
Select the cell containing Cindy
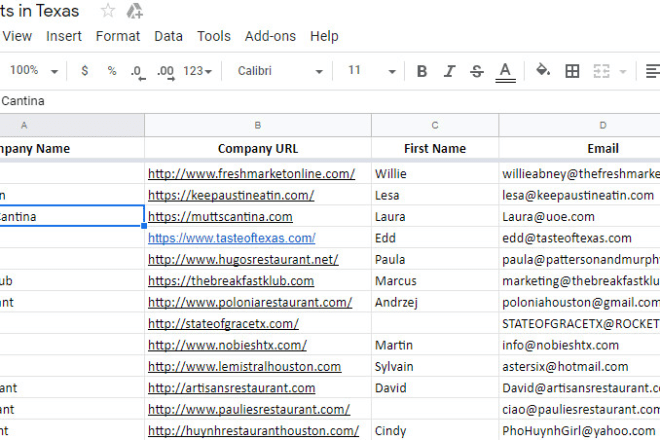435,431
